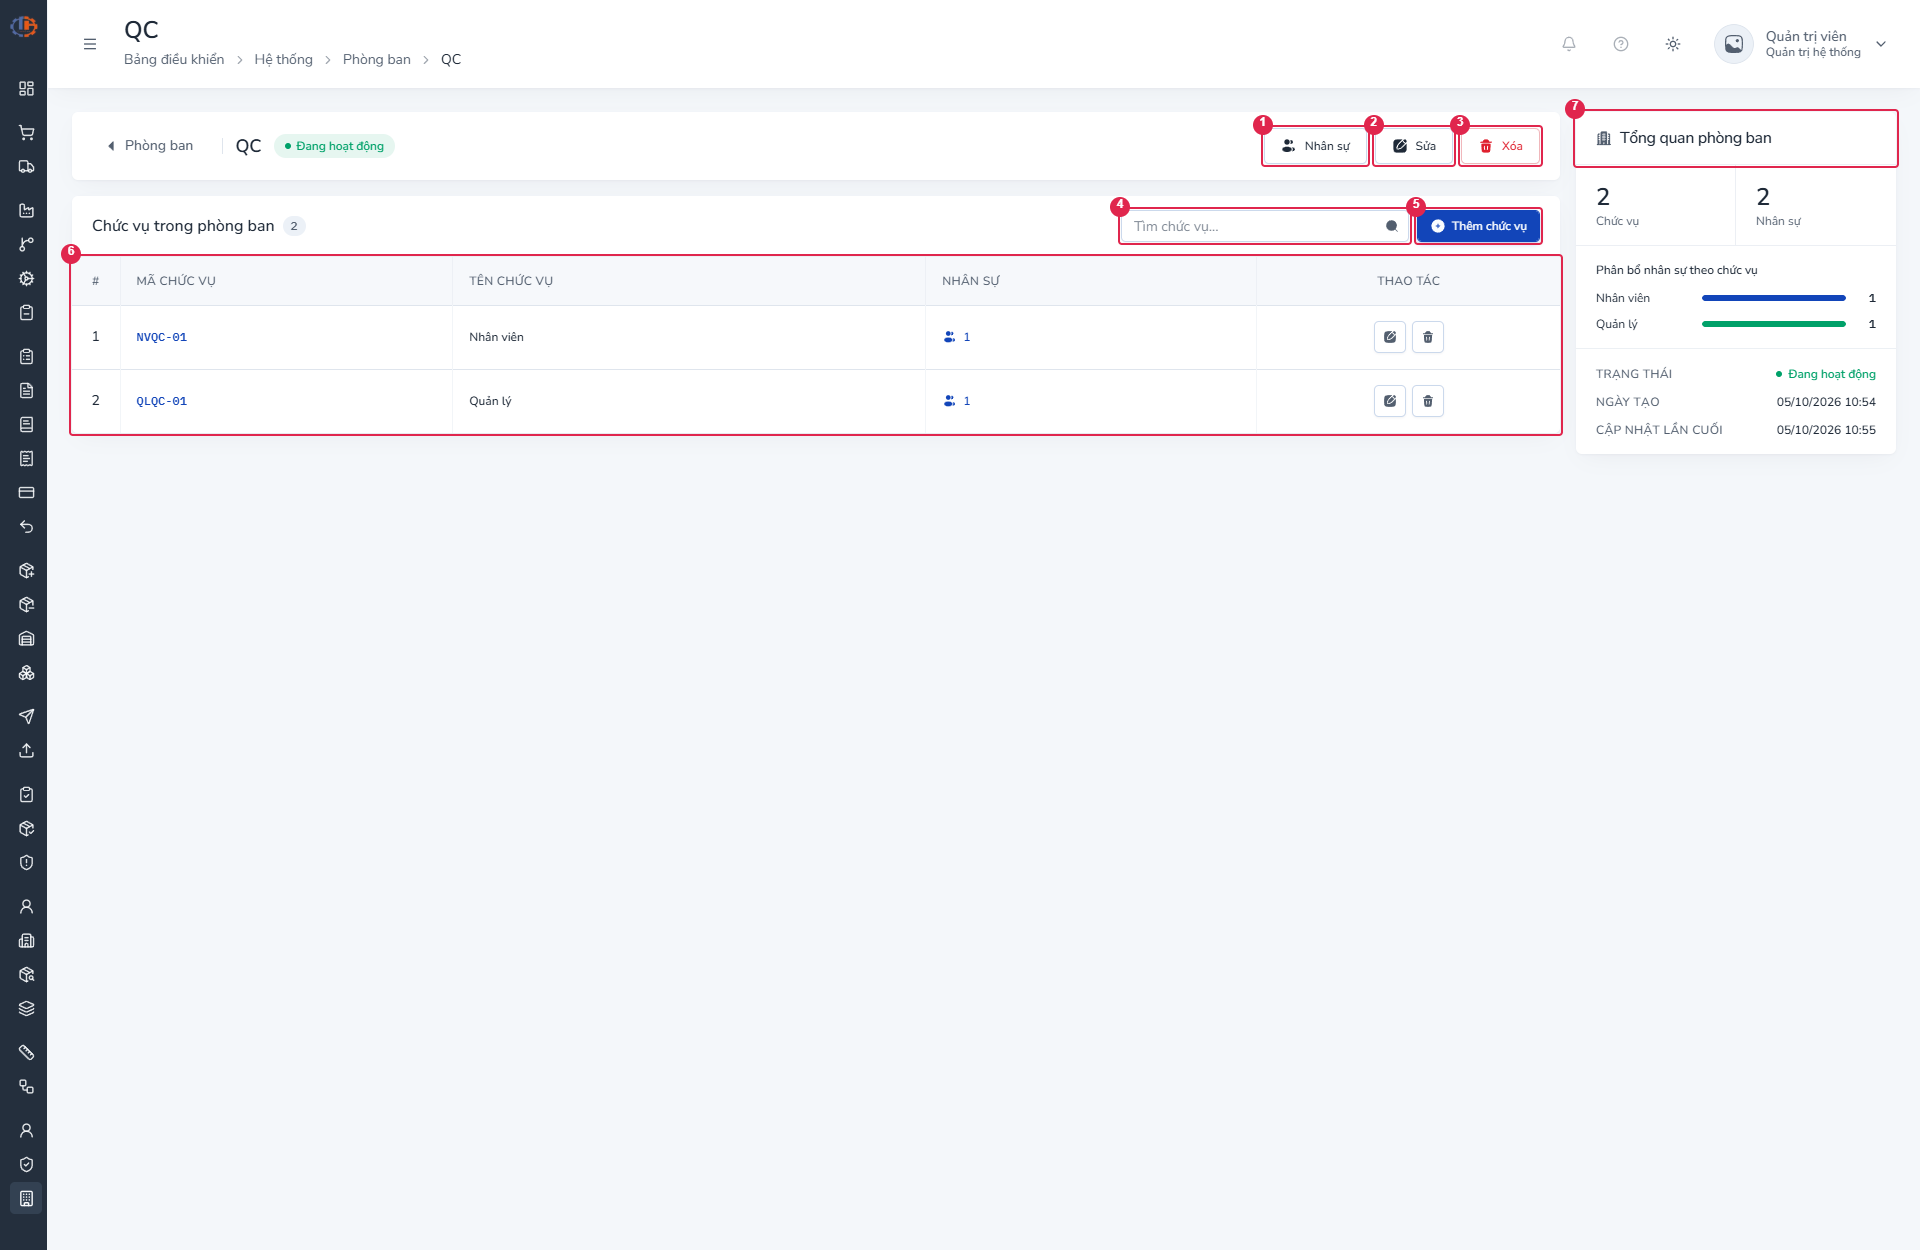Open the return arrow sidebar icon

tap(27, 526)
